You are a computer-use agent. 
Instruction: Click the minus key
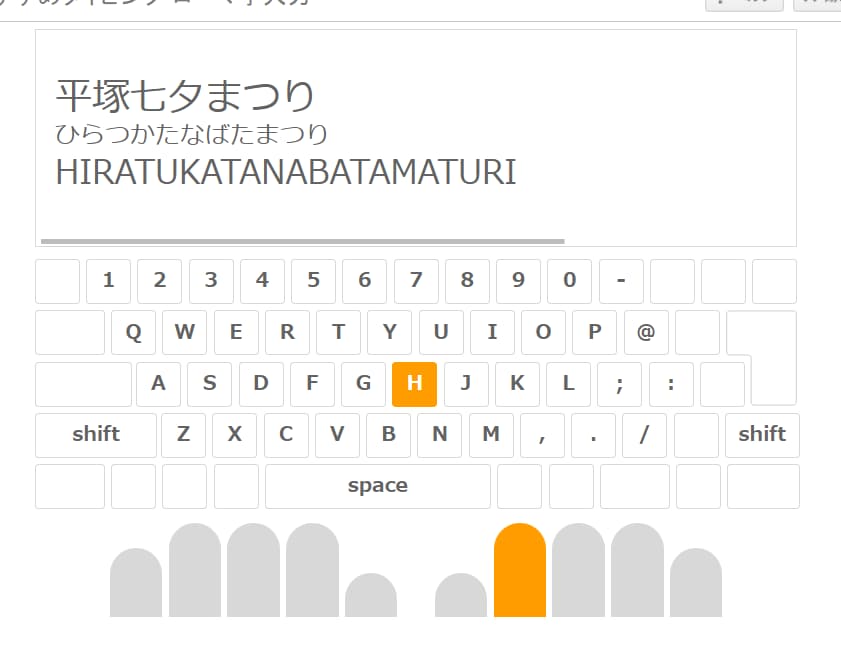coord(621,282)
